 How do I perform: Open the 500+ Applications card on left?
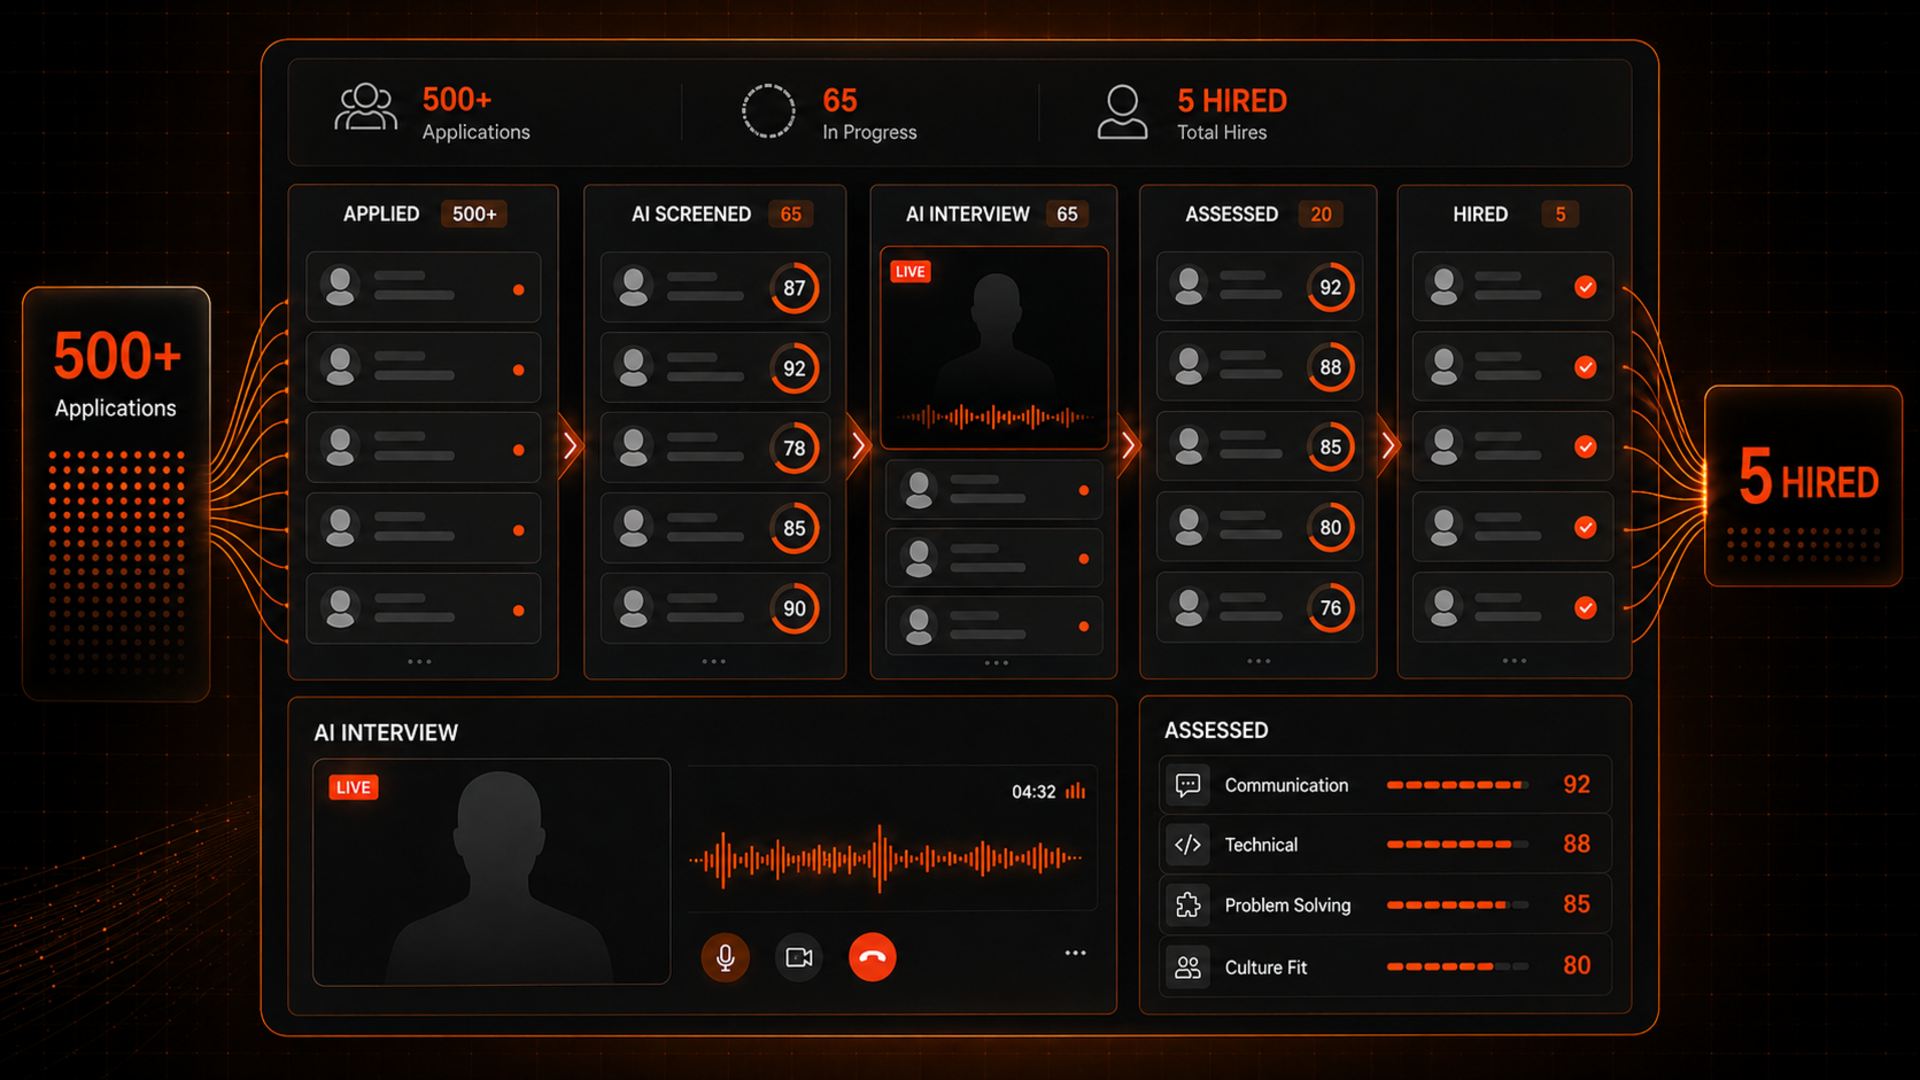click(x=116, y=493)
